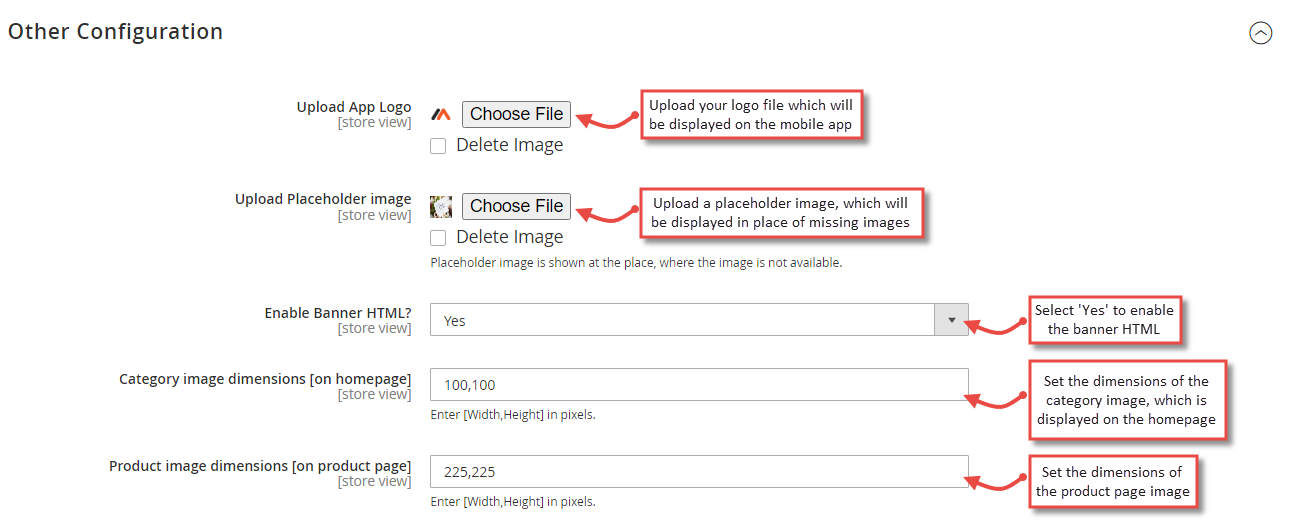The height and width of the screenshot is (532, 1291).
Task: Click the app logo thumbnail icon
Action: [x=441, y=114]
